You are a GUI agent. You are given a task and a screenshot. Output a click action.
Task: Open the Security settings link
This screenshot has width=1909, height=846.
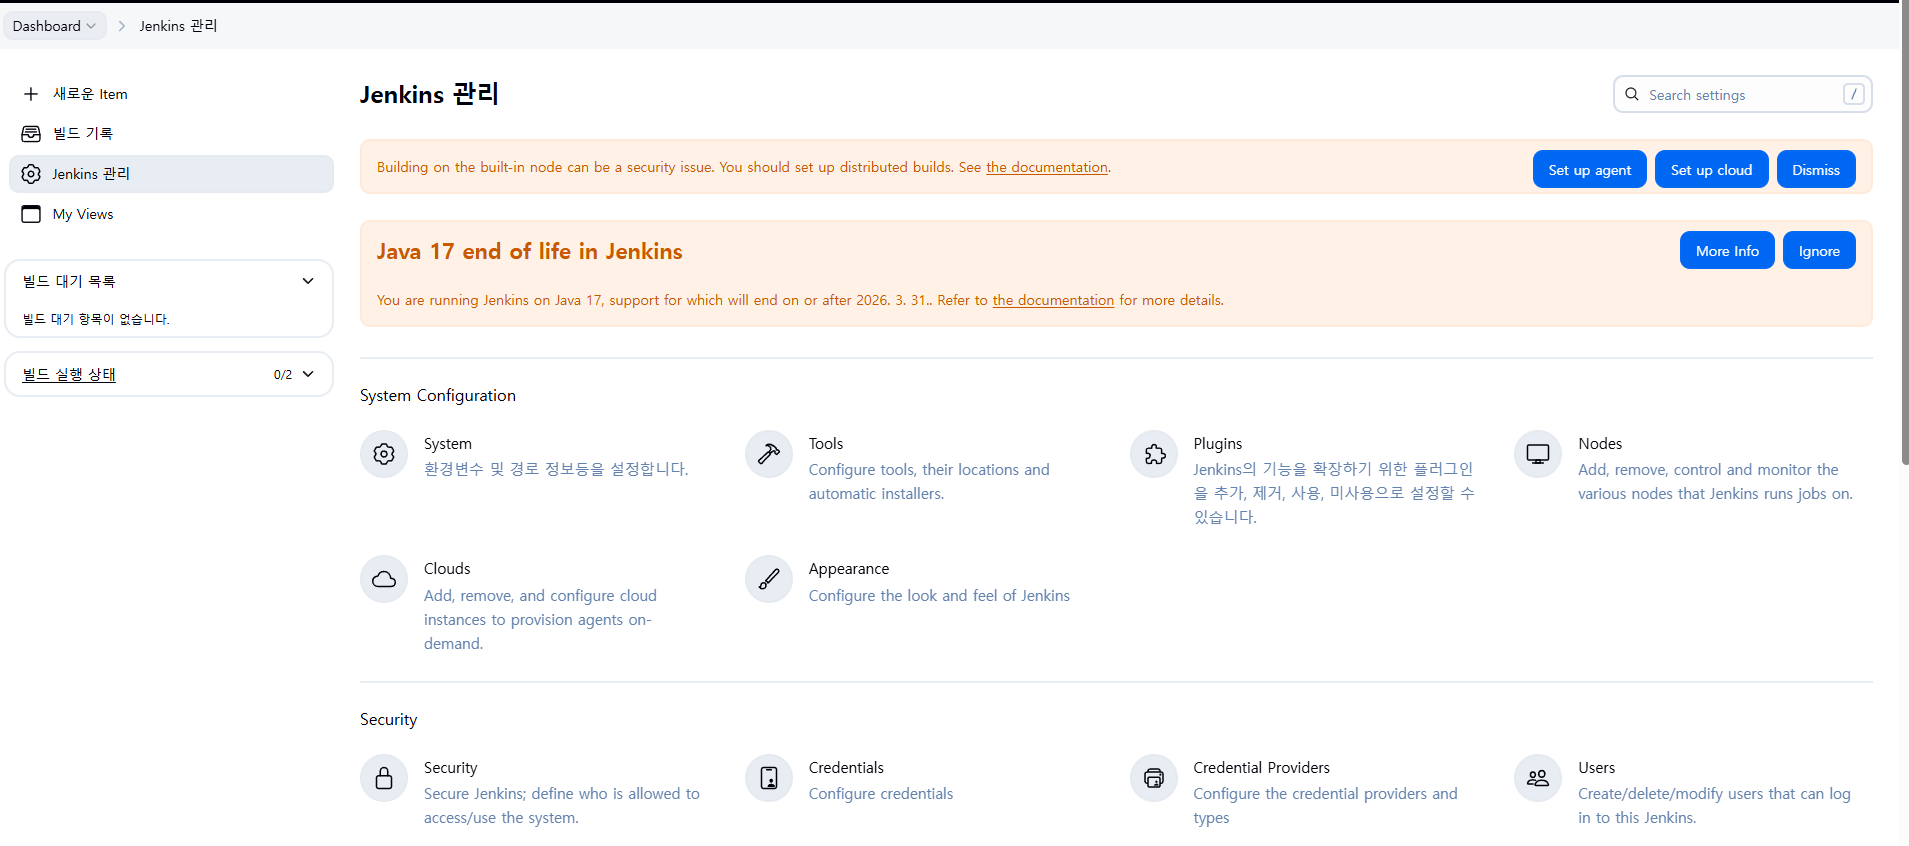[450, 767]
